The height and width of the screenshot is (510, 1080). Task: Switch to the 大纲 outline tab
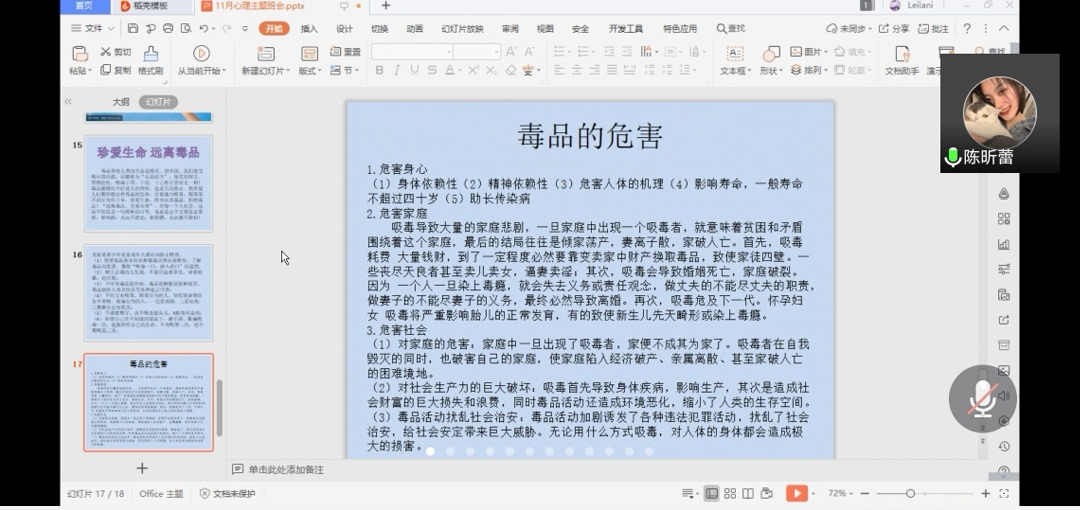tap(120, 102)
